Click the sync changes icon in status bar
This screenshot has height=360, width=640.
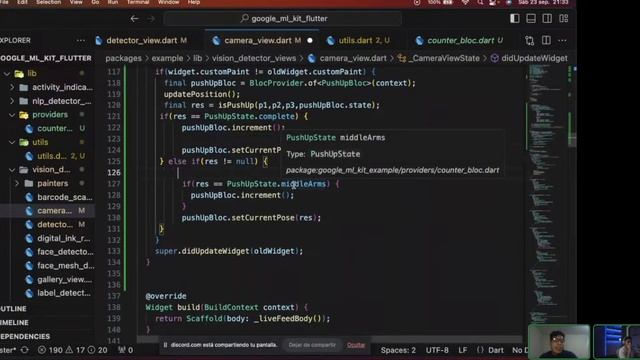pyautogui.click(x=24, y=350)
